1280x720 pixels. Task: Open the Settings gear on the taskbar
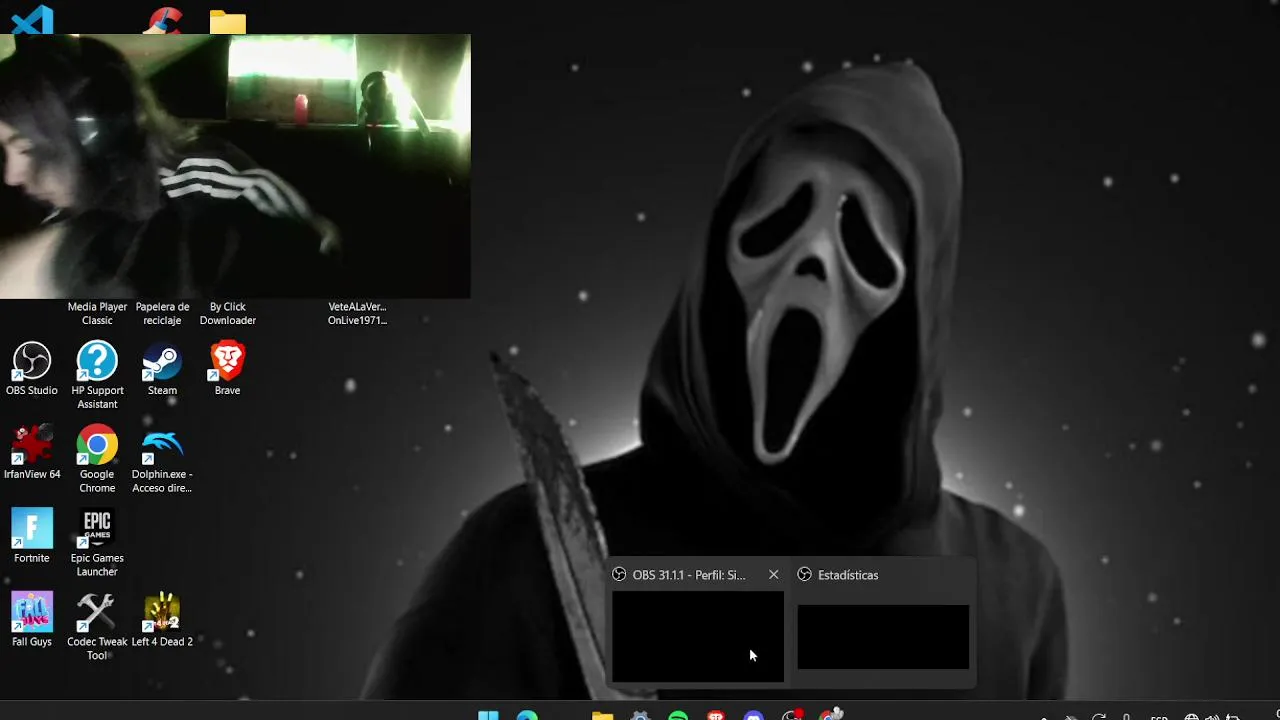[640, 715]
